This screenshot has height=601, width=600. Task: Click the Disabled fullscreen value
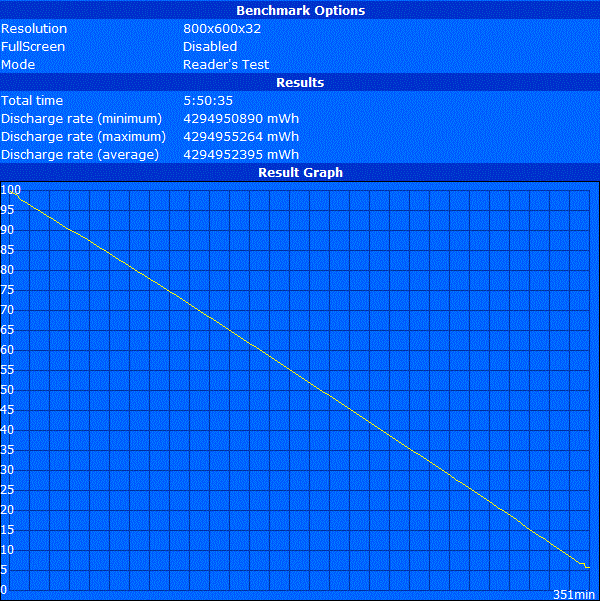pos(210,46)
